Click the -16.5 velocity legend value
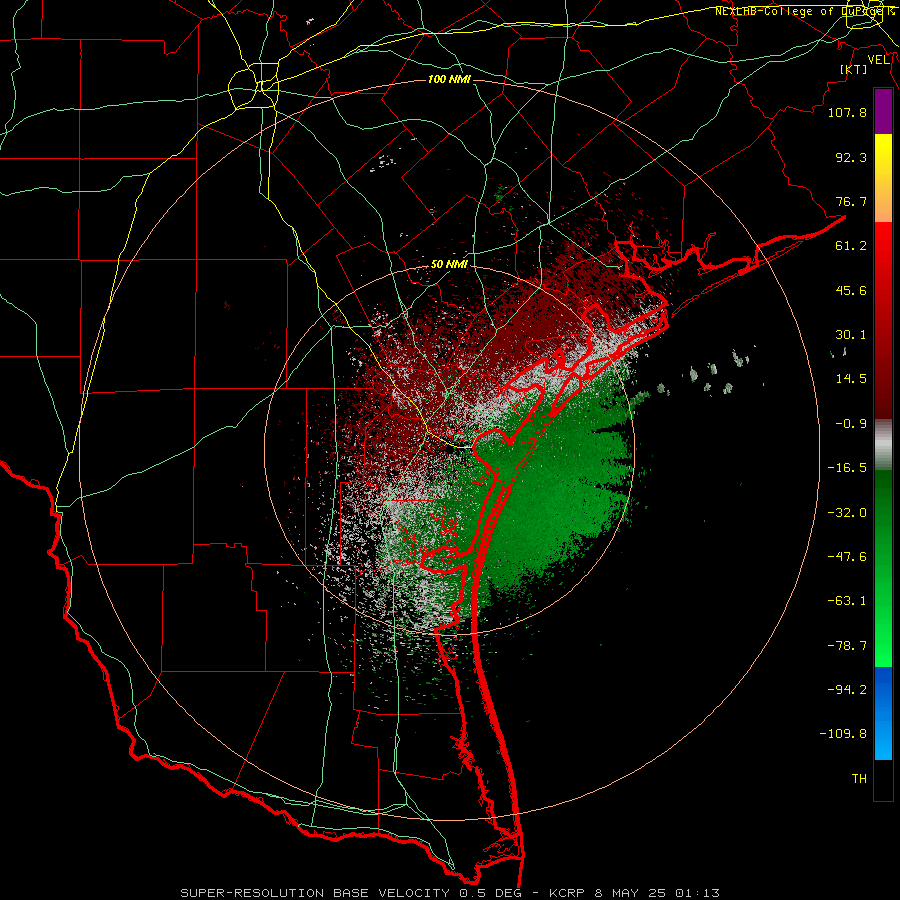This screenshot has width=900, height=900. pos(847,468)
